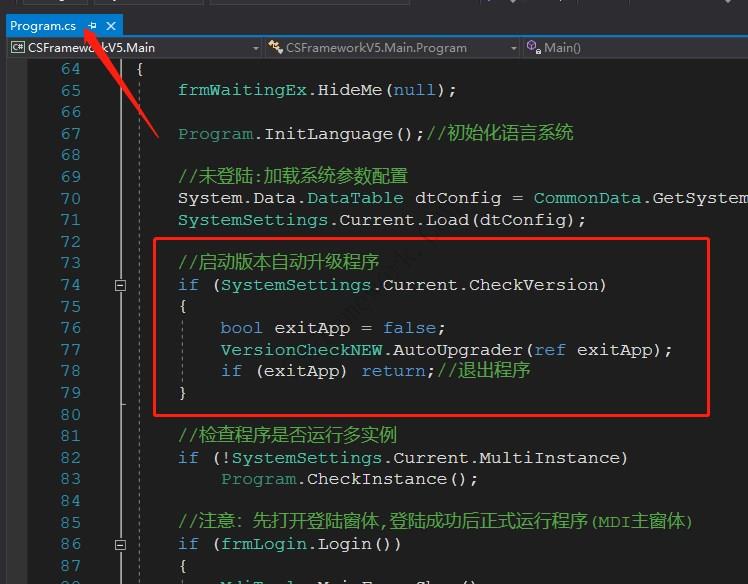Collapse the if frmLogin.Login block on line 86

(121, 545)
